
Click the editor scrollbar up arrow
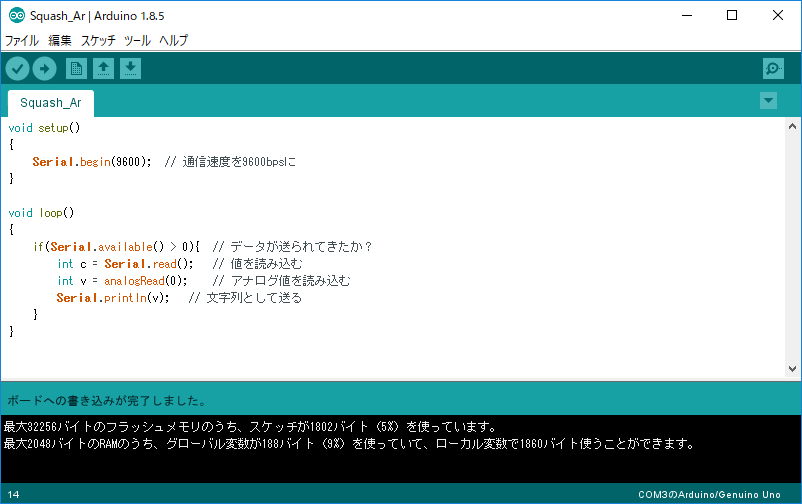pyautogui.click(x=792, y=126)
